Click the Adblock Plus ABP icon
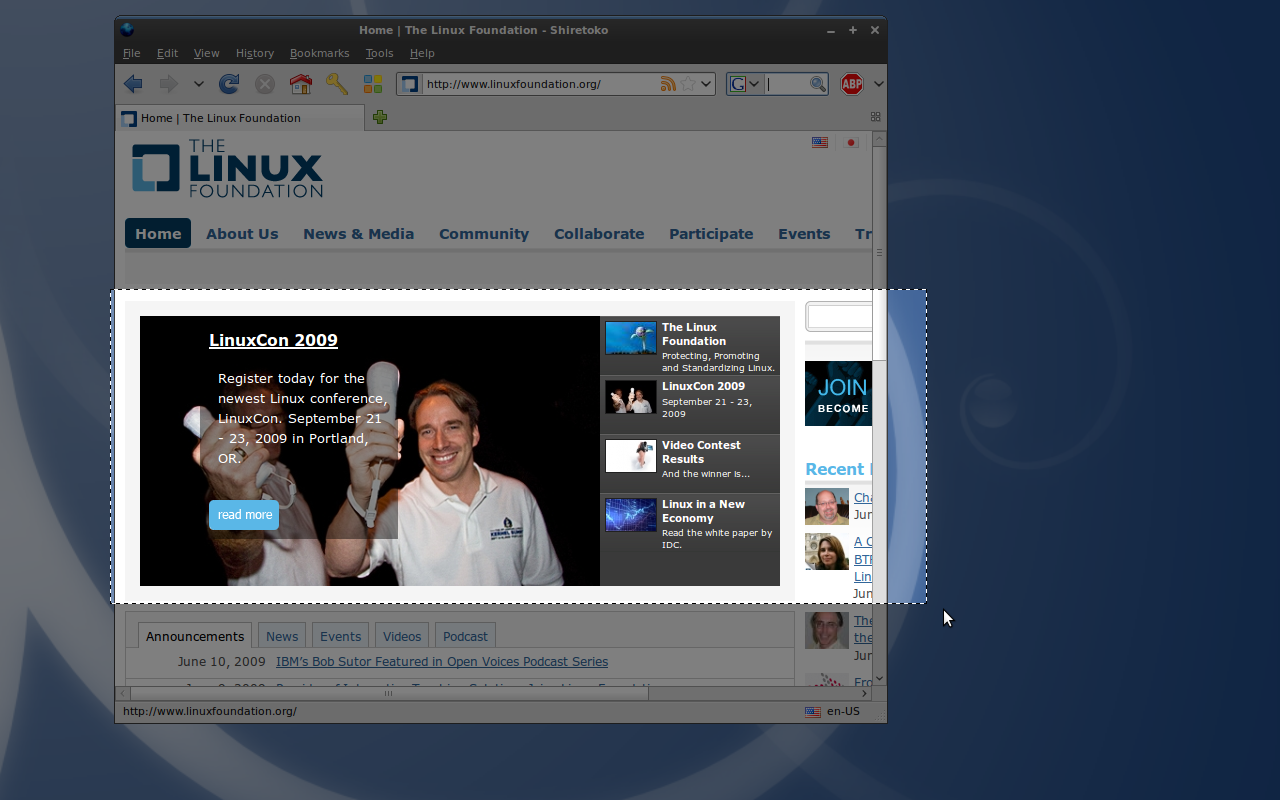This screenshot has width=1280, height=800. tap(851, 84)
